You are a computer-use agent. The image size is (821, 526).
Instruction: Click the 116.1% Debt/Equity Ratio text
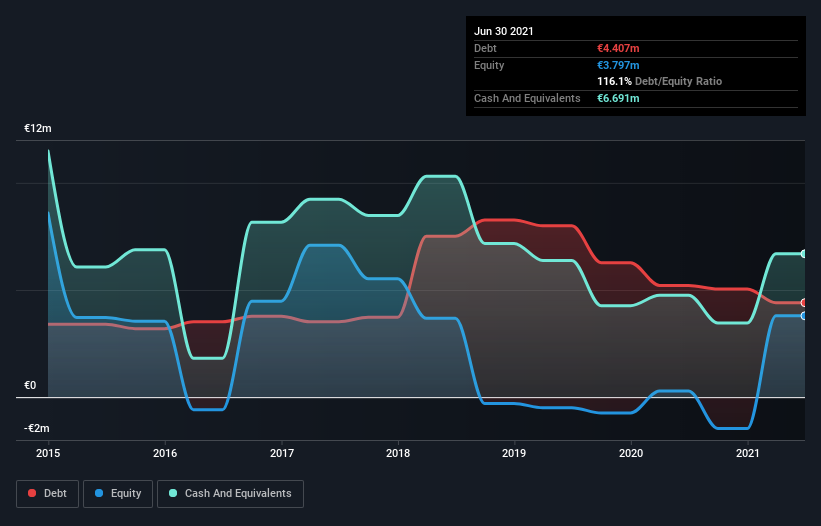point(660,81)
